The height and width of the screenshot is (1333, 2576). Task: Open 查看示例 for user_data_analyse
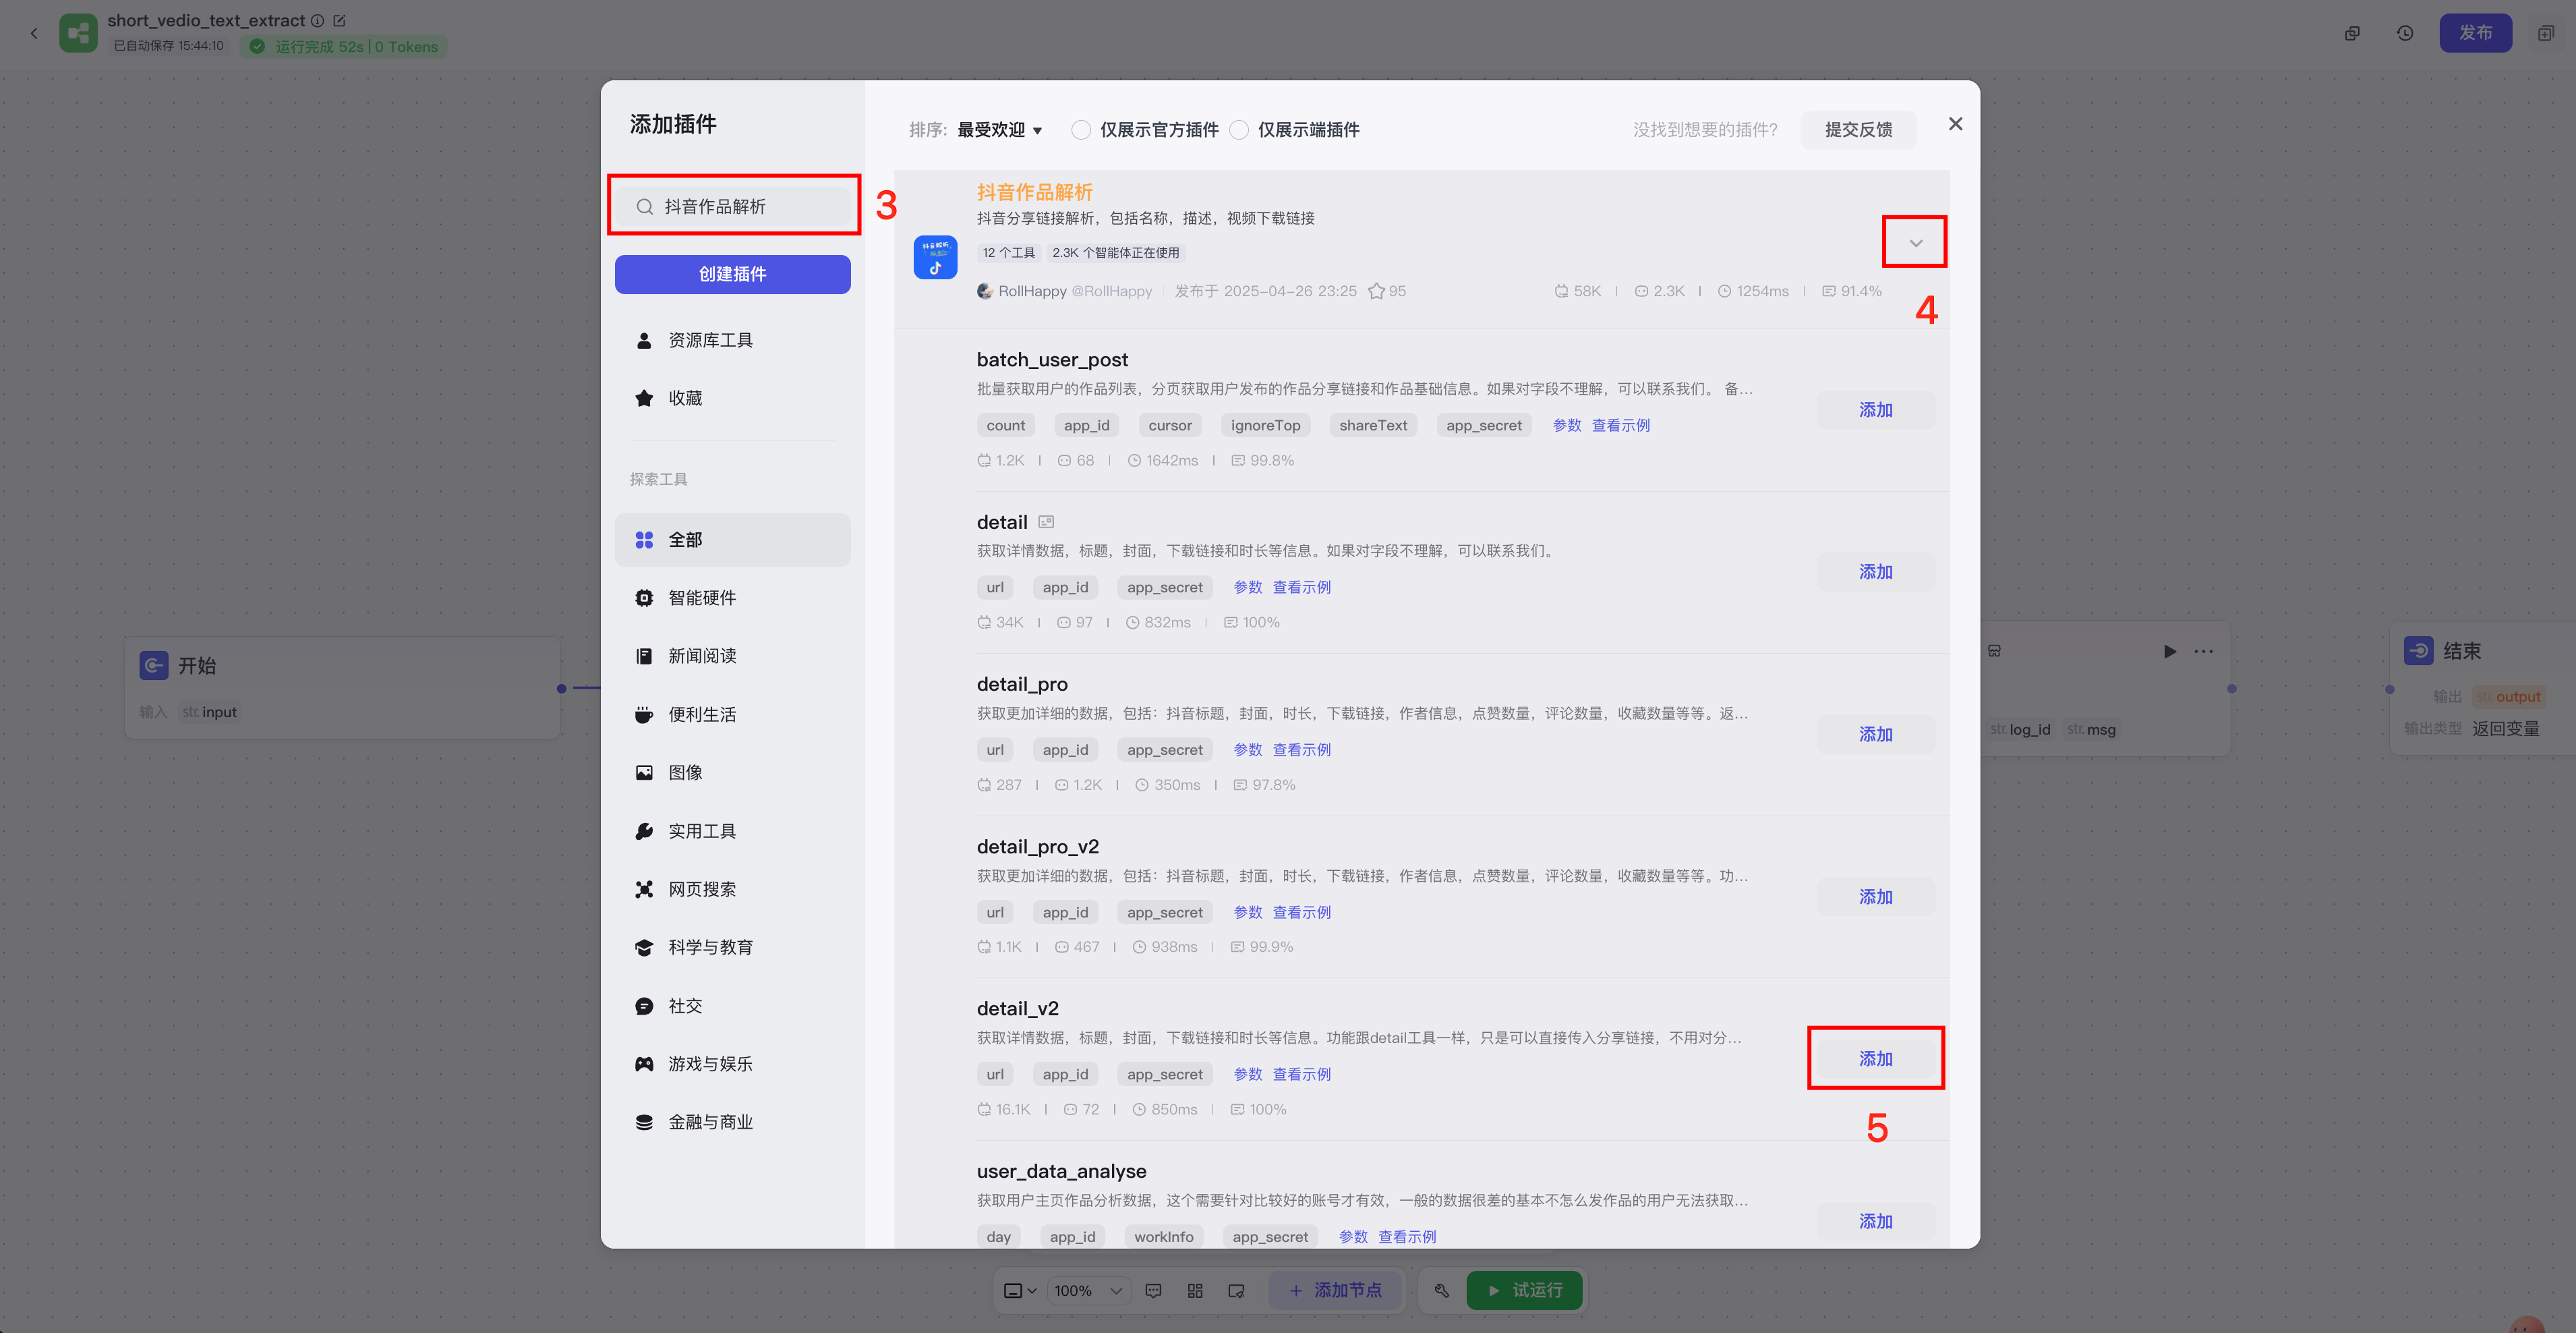[1406, 1237]
